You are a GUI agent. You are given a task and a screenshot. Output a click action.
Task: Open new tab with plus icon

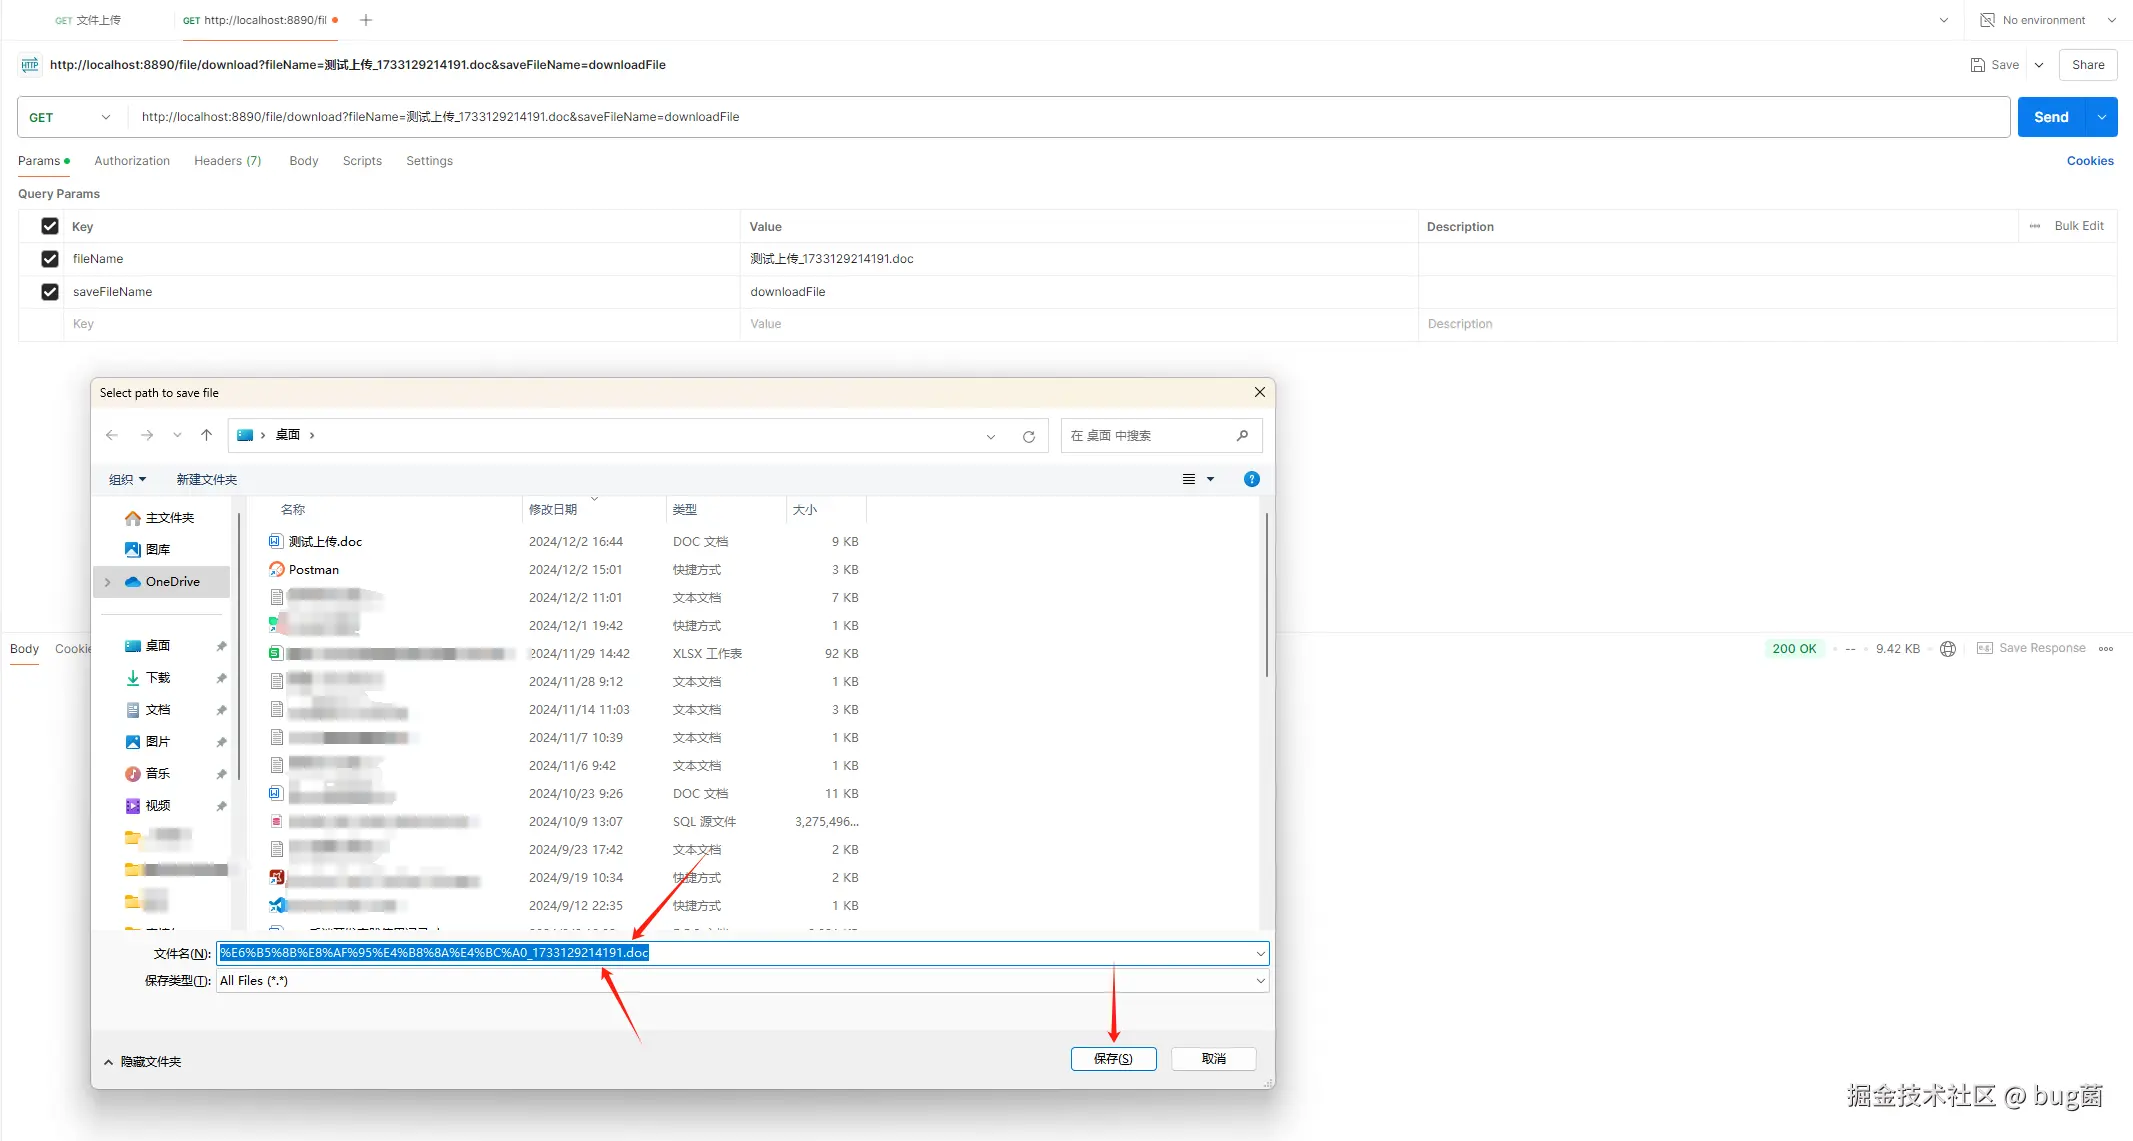click(366, 20)
